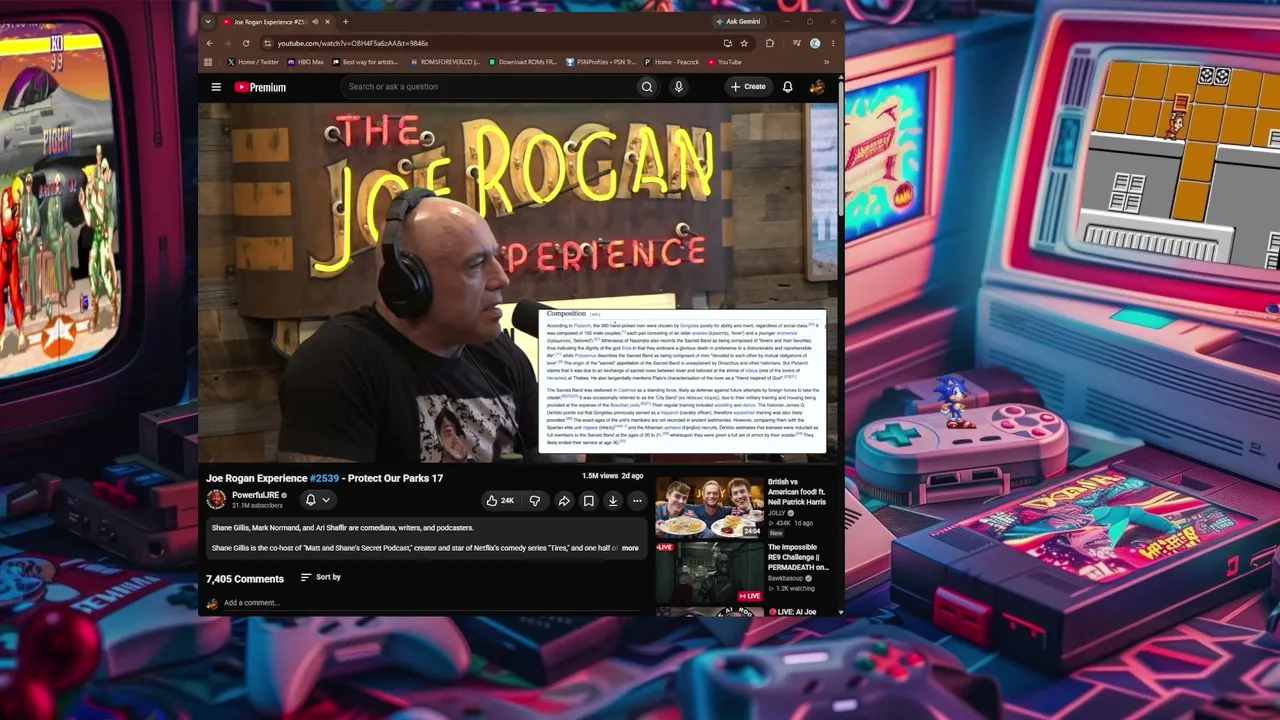Open YouTube notifications bell in header

(x=787, y=87)
